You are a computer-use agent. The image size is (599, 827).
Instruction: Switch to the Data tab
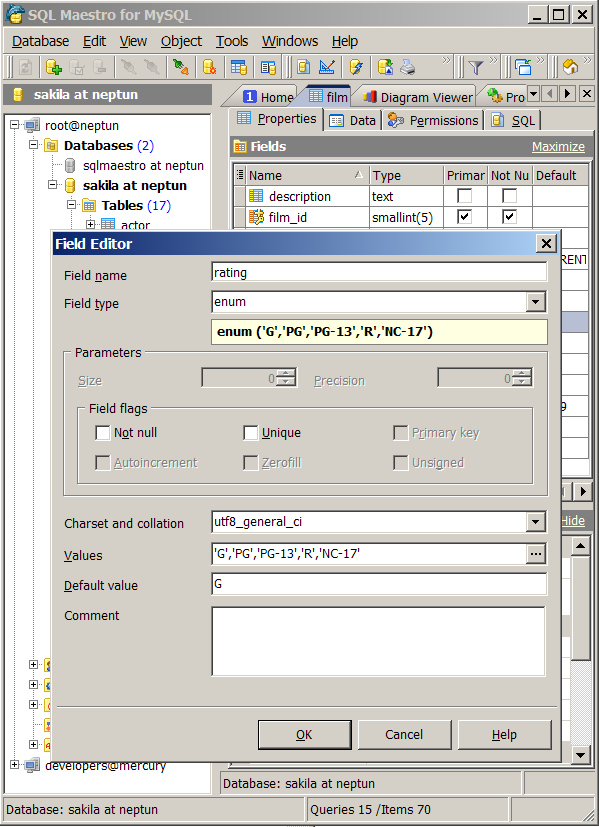pyautogui.click(x=352, y=121)
